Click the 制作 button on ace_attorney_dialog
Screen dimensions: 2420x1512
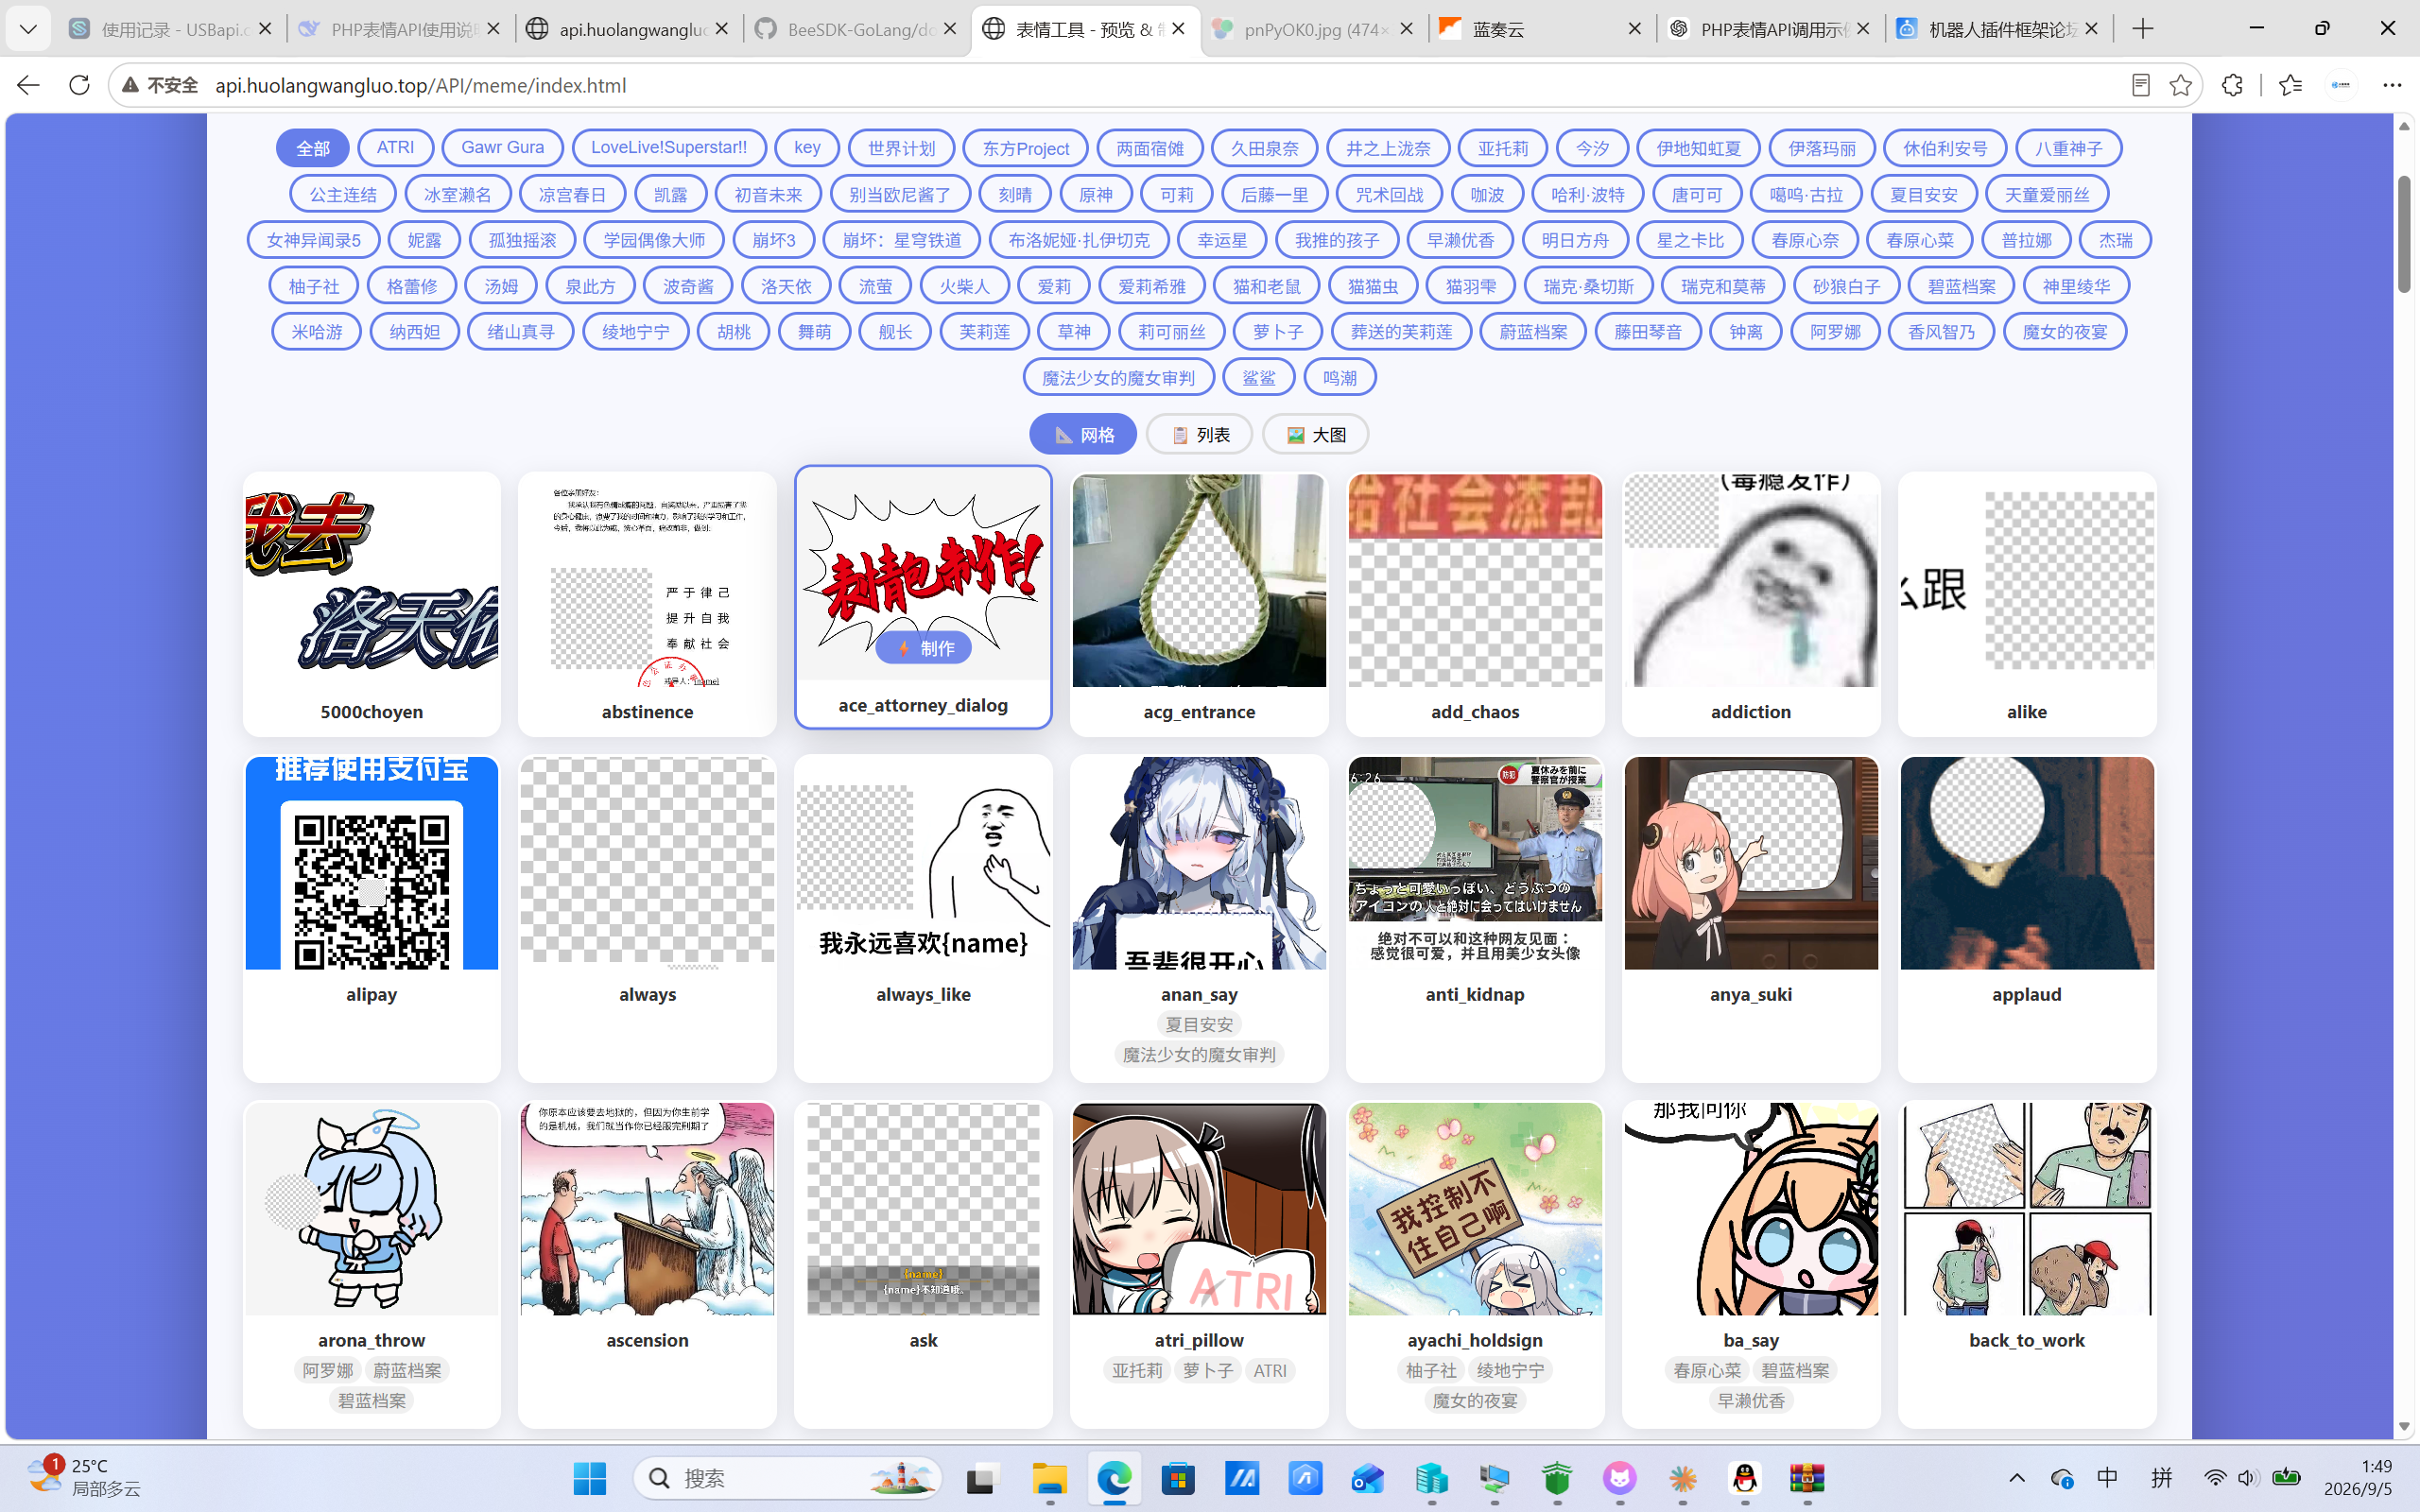pos(923,648)
